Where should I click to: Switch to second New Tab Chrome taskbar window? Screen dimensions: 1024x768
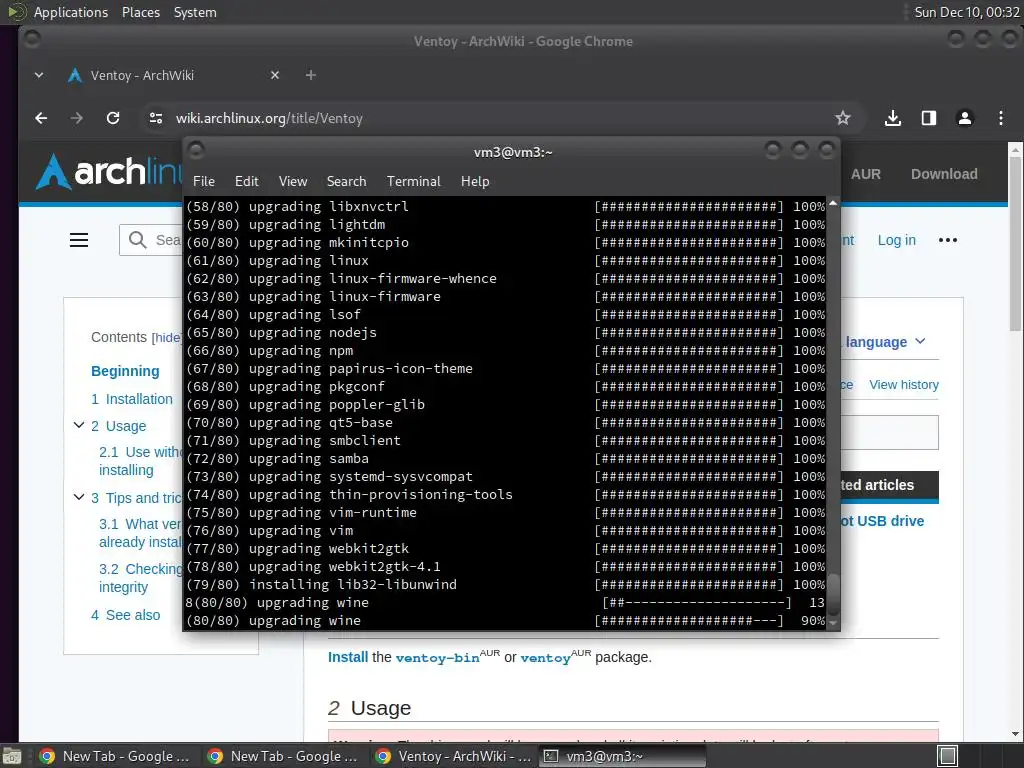[283, 756]
